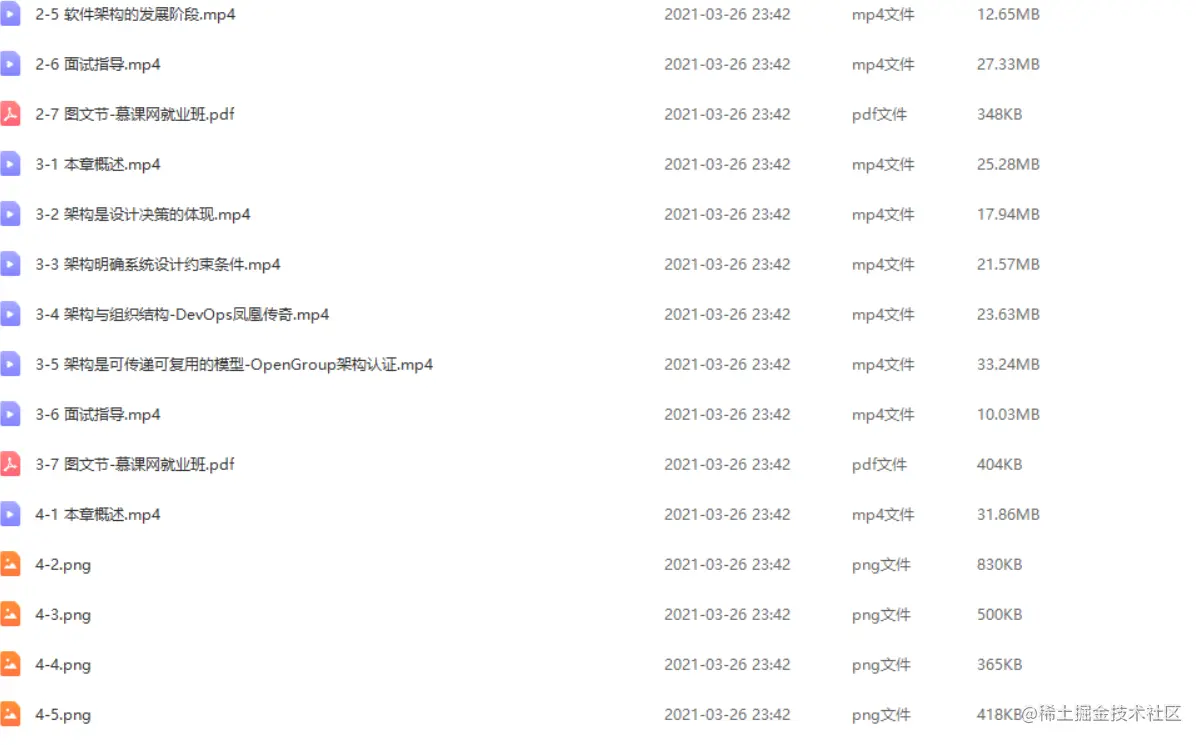
Task: Open 3-5 OpenGroup架构认证.mp4 file
Action: pos(234,364)
